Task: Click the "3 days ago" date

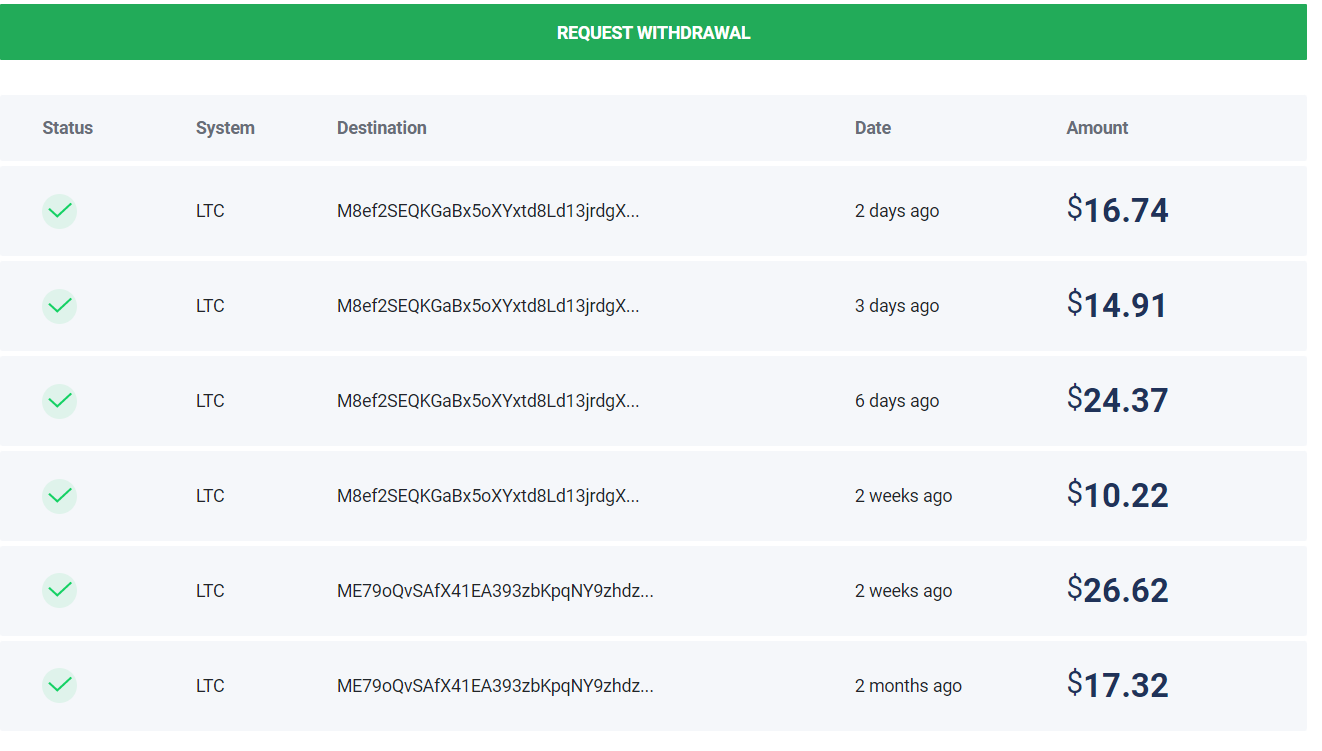Action: point(897,306)
